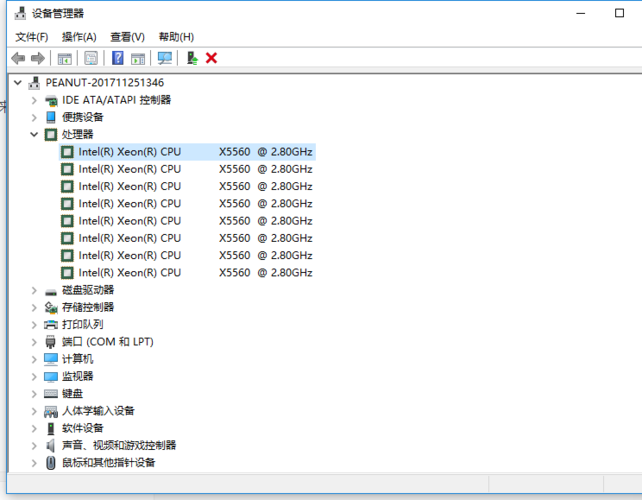Collapse the 处理器 node
This screenshot has width=642, height=500.
[x=34, y=134]
